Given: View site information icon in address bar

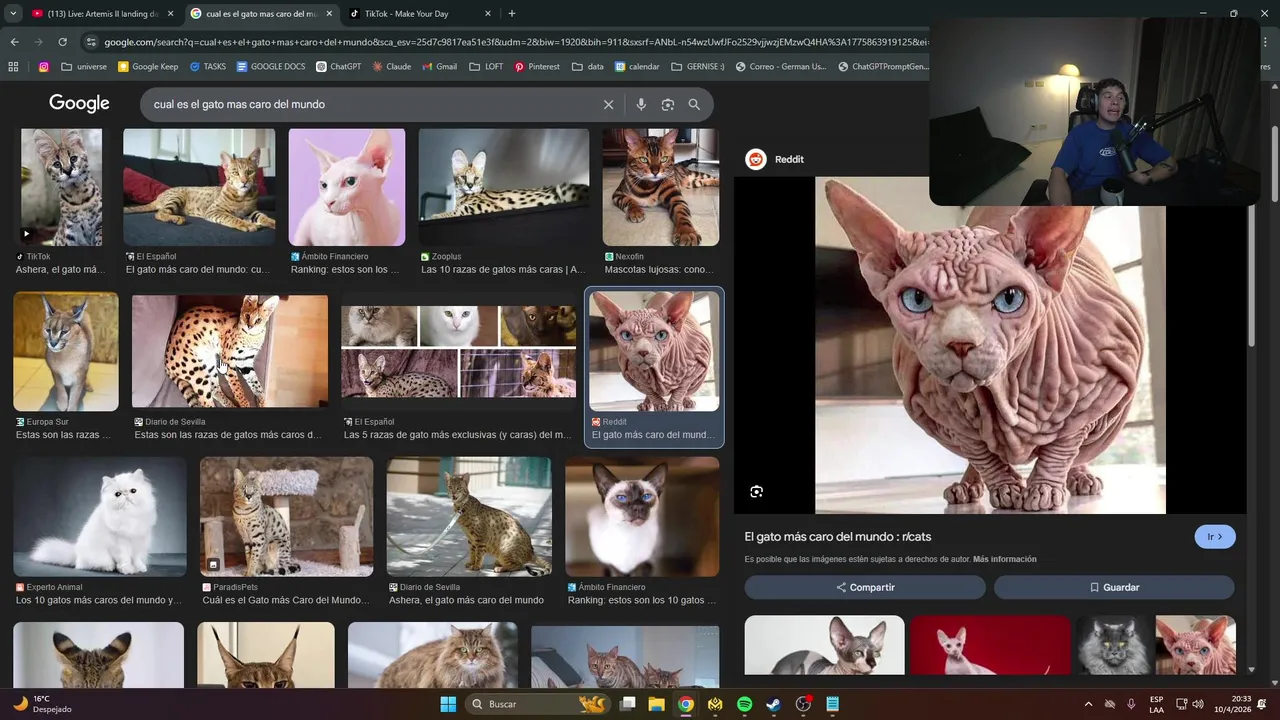Looking at the screenshot, I should [x=91, y=42].
